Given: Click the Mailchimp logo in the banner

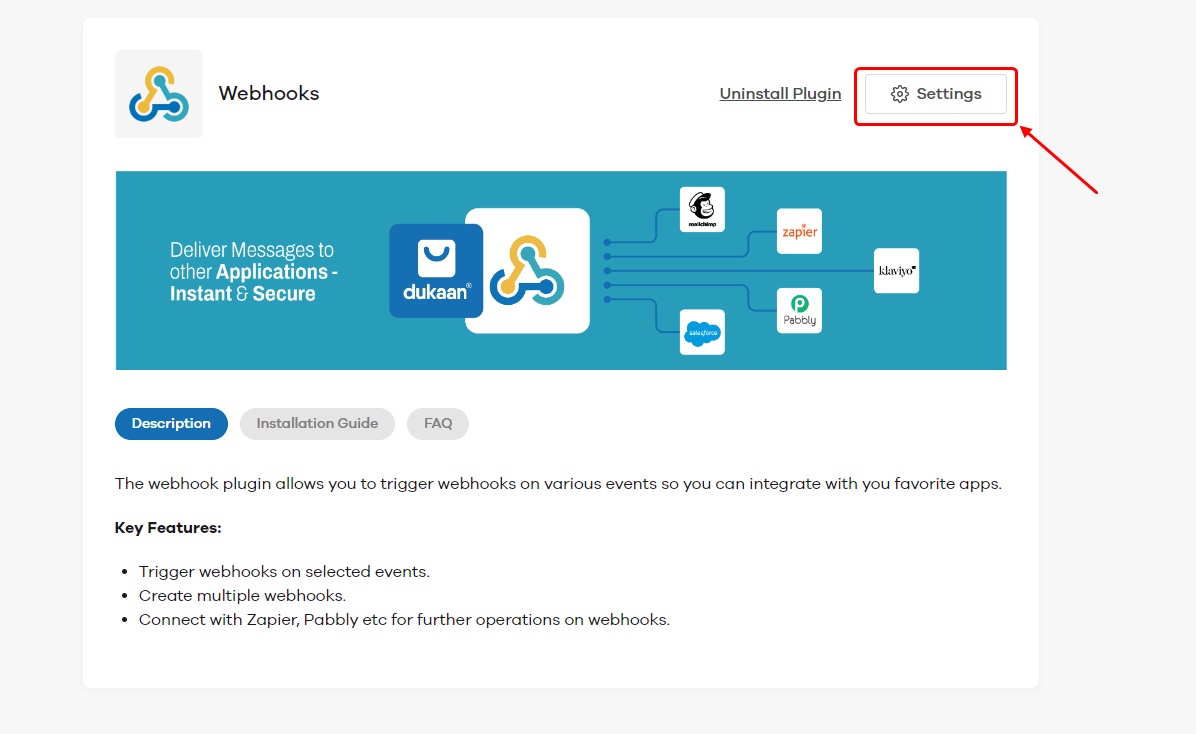Looking at the screenshot, I should [702, 209].
